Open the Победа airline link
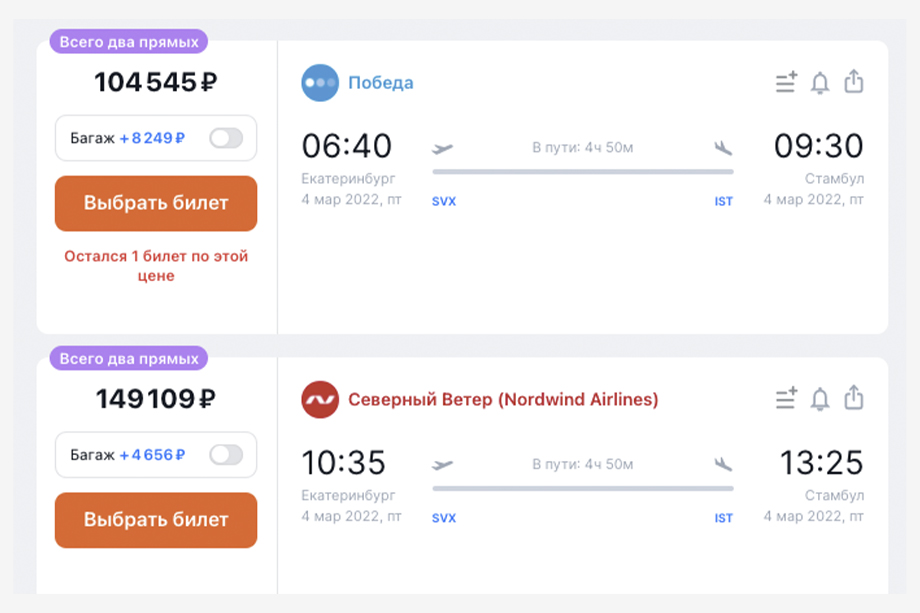 [381, 83]
